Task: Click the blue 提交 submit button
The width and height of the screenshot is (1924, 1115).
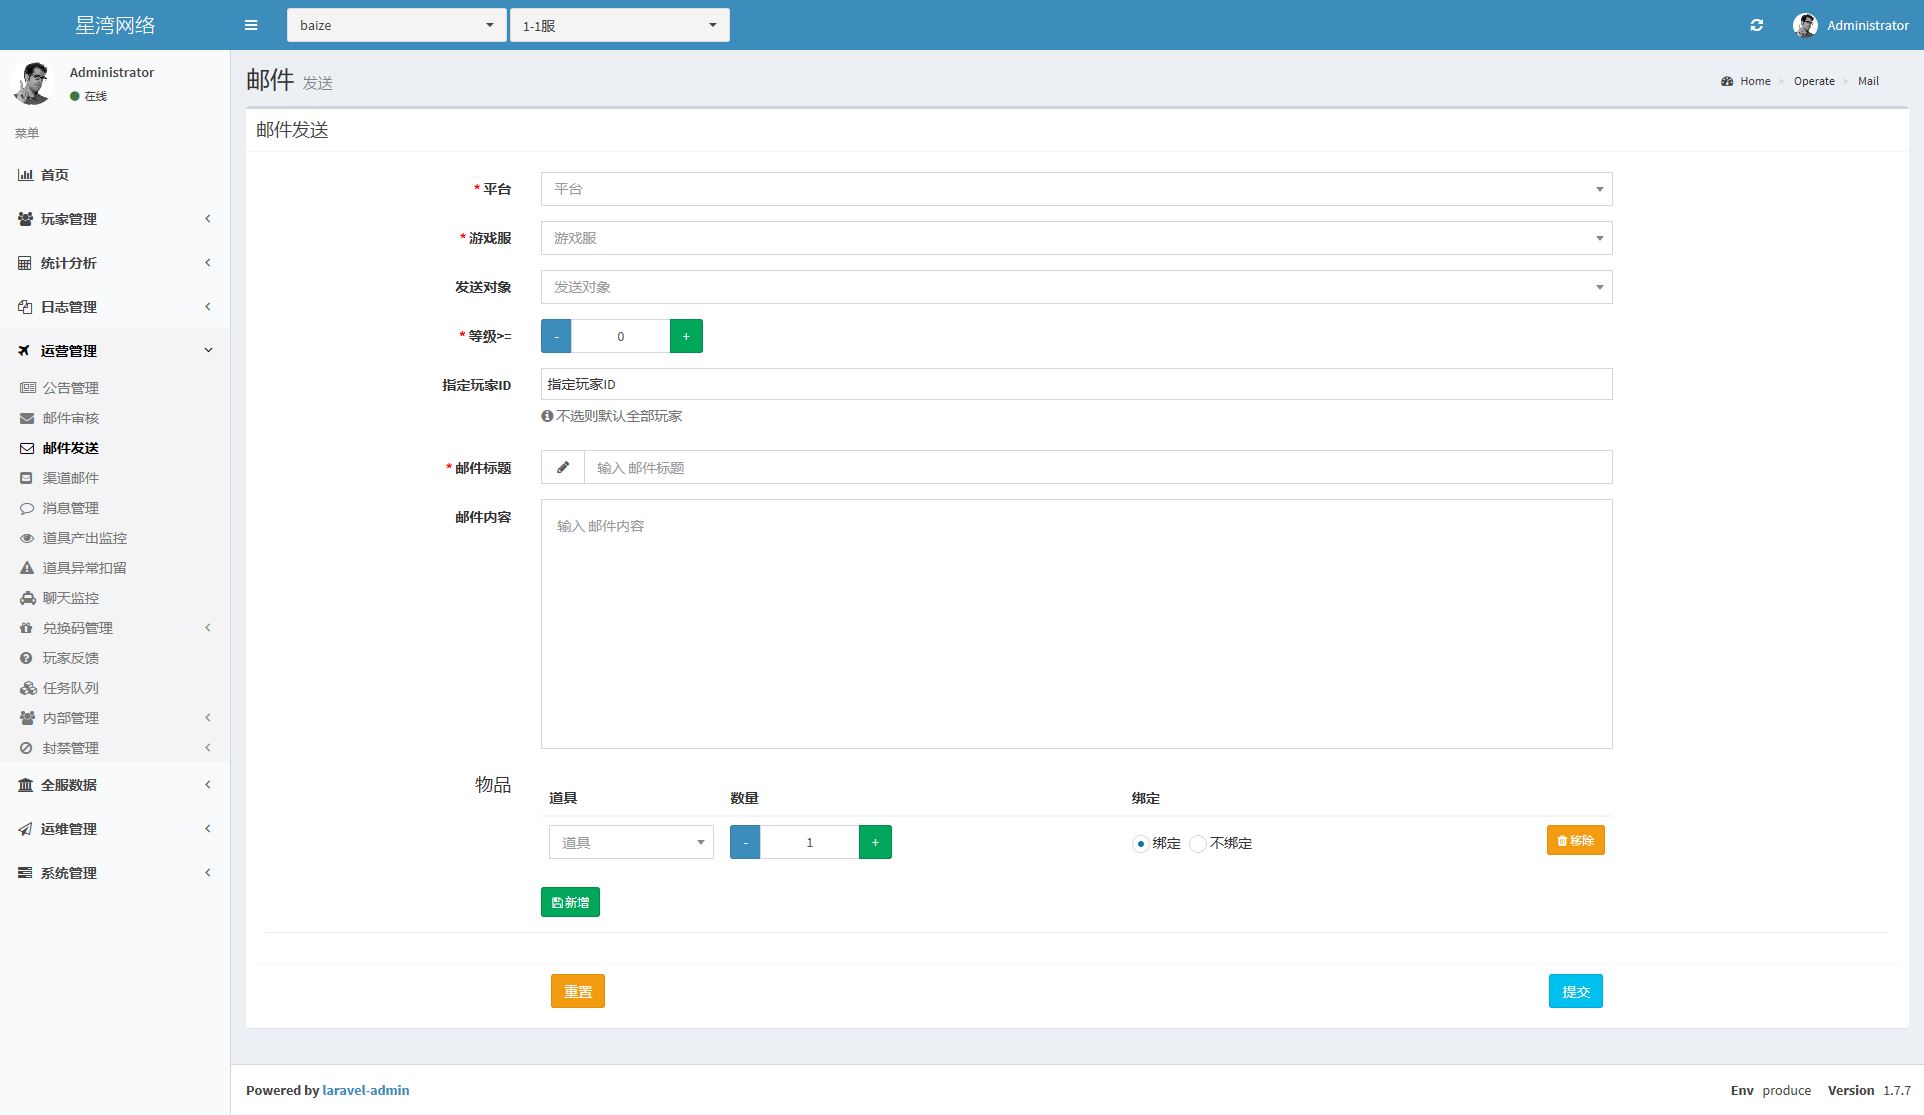Action: point(1575,991)
